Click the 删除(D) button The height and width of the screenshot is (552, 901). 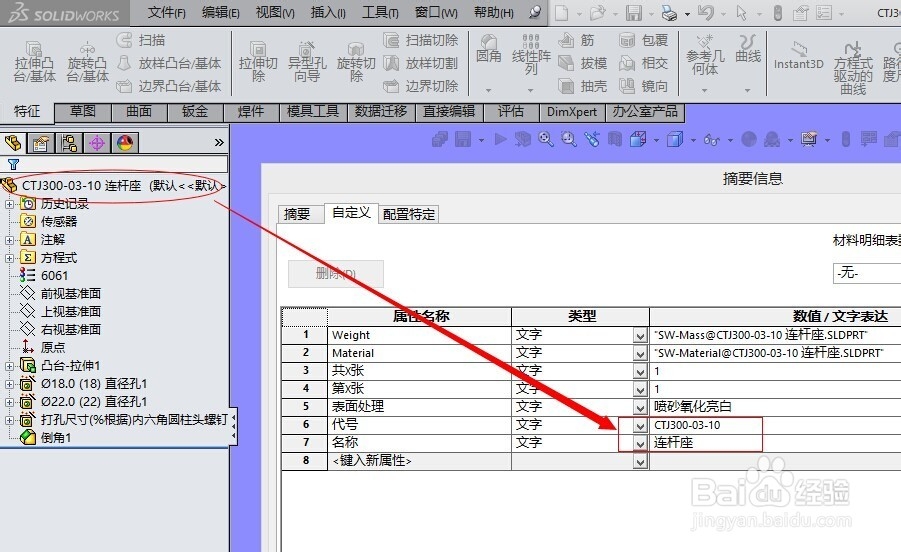(336, 274)
